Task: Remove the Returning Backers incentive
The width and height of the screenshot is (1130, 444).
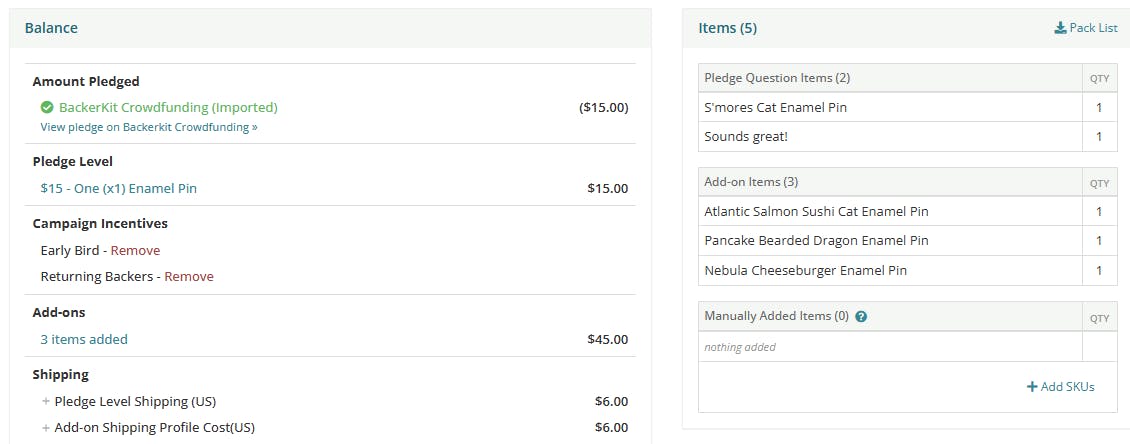Action: coord(189,276)
